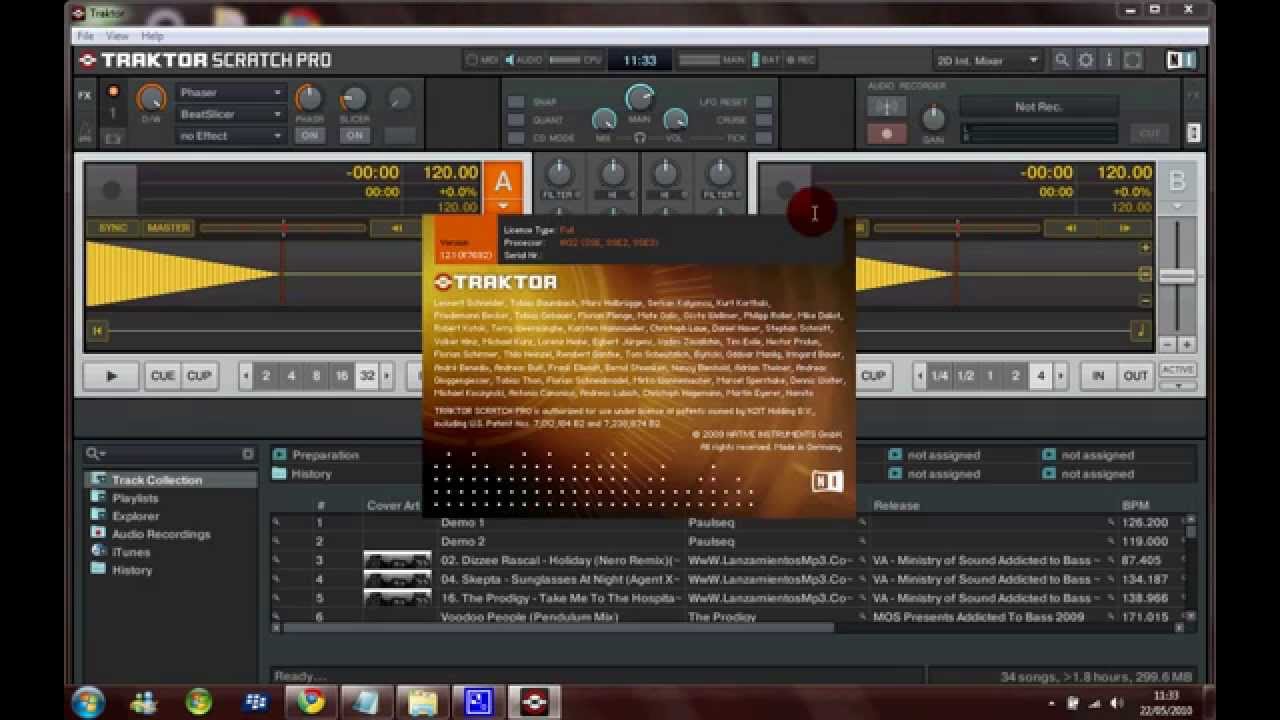
Task: Open the BeatSlicer effect dropdown
Action: (x=231, y=114)
